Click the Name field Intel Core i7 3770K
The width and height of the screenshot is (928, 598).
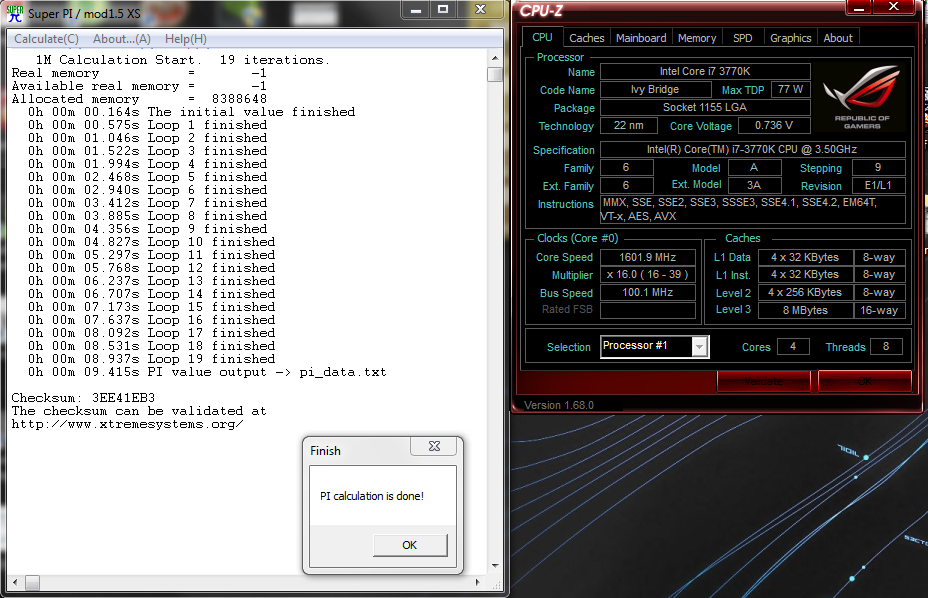click(705, 72)
